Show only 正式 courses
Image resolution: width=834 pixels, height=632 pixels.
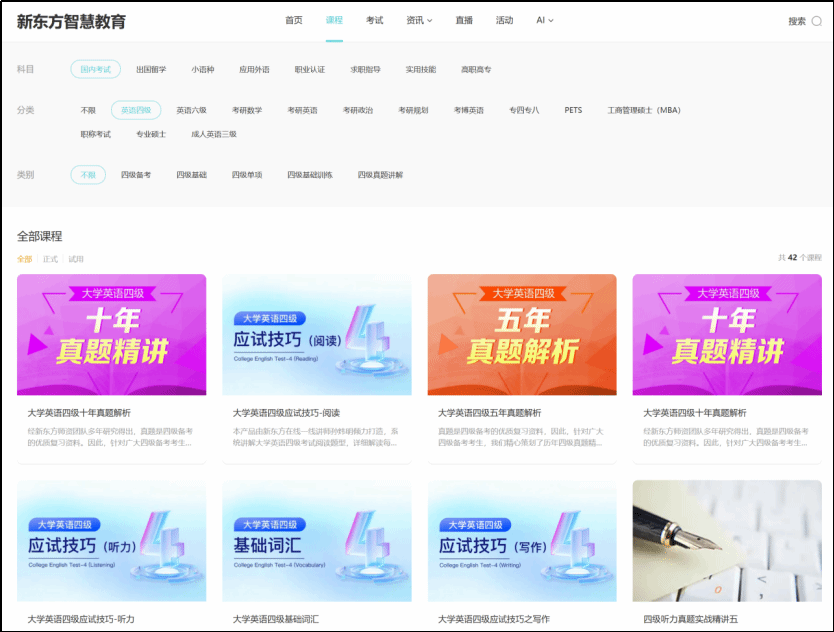(x=50, y=258)
